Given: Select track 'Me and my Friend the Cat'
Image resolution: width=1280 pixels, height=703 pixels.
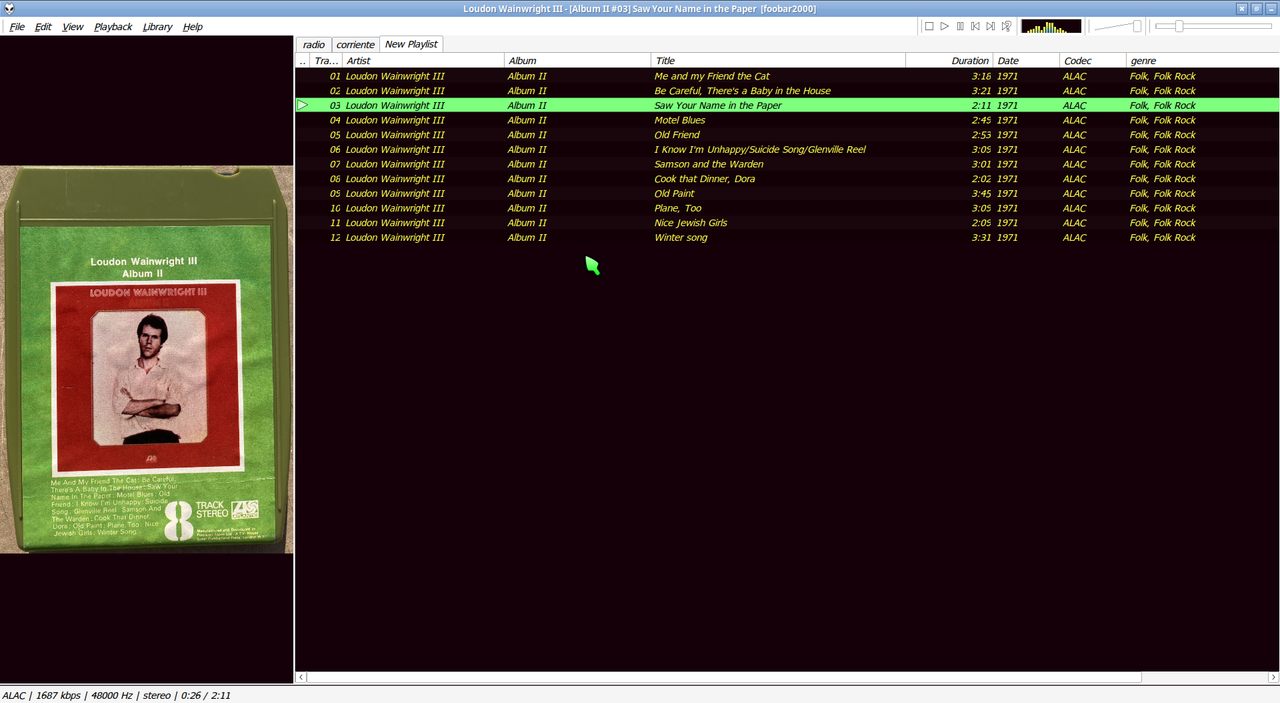Looking at the screenshot, I should (x=787, y=76).
